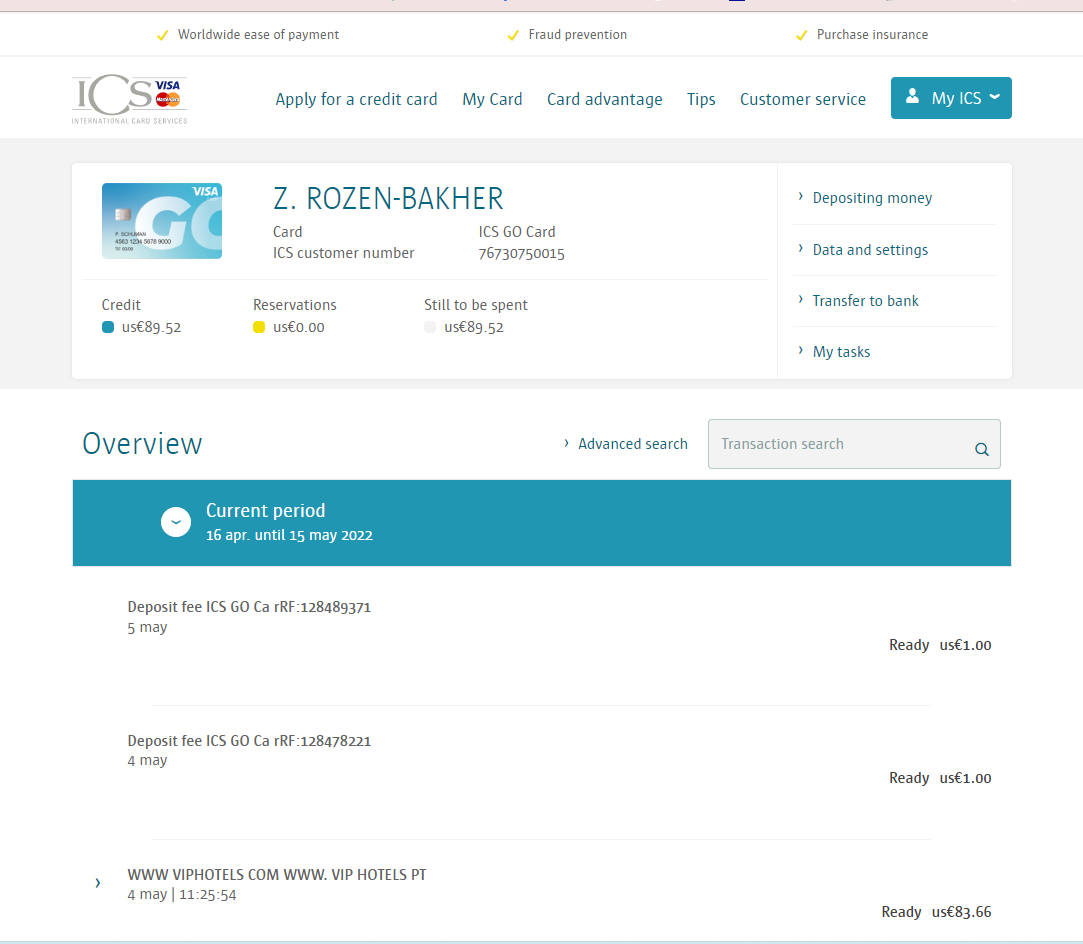Click the grey Still to be spent indicator
The height and width of the screenshot is (944, 1083).
pyautogui.click(x=430, y=327)
